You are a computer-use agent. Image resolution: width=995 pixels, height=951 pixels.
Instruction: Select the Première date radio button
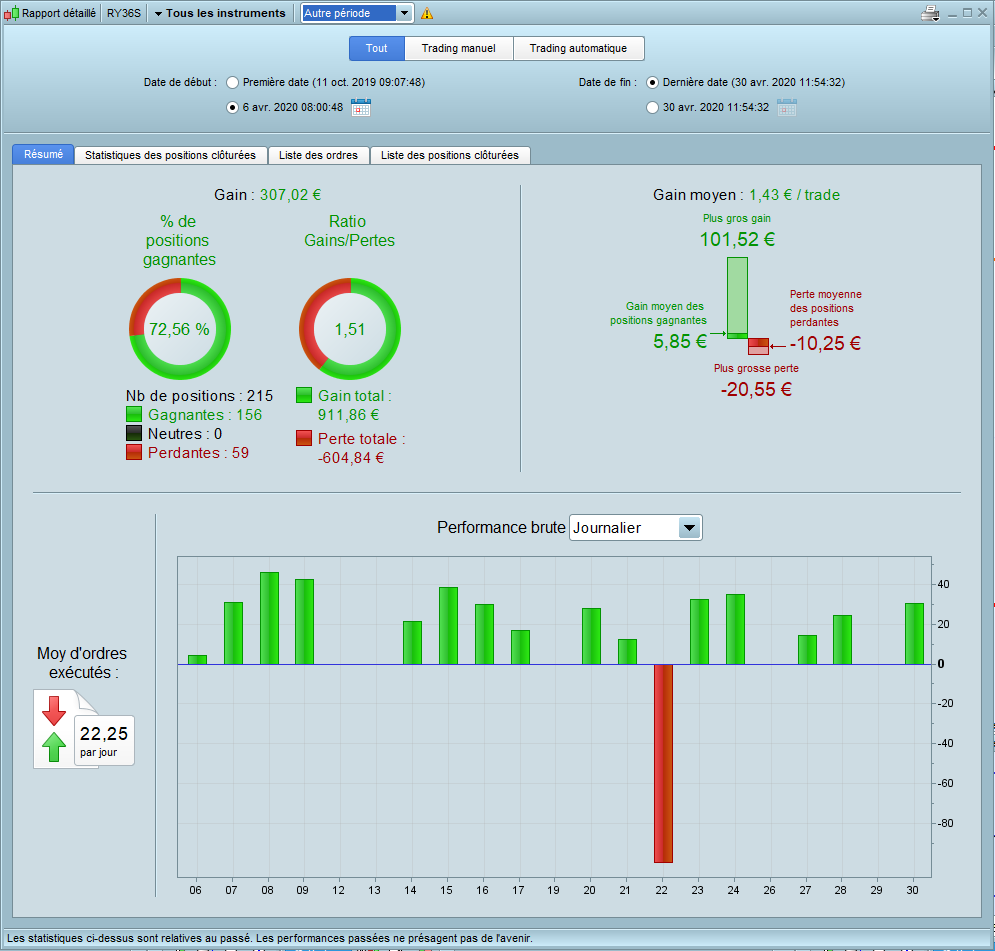(x=233, y=82)
